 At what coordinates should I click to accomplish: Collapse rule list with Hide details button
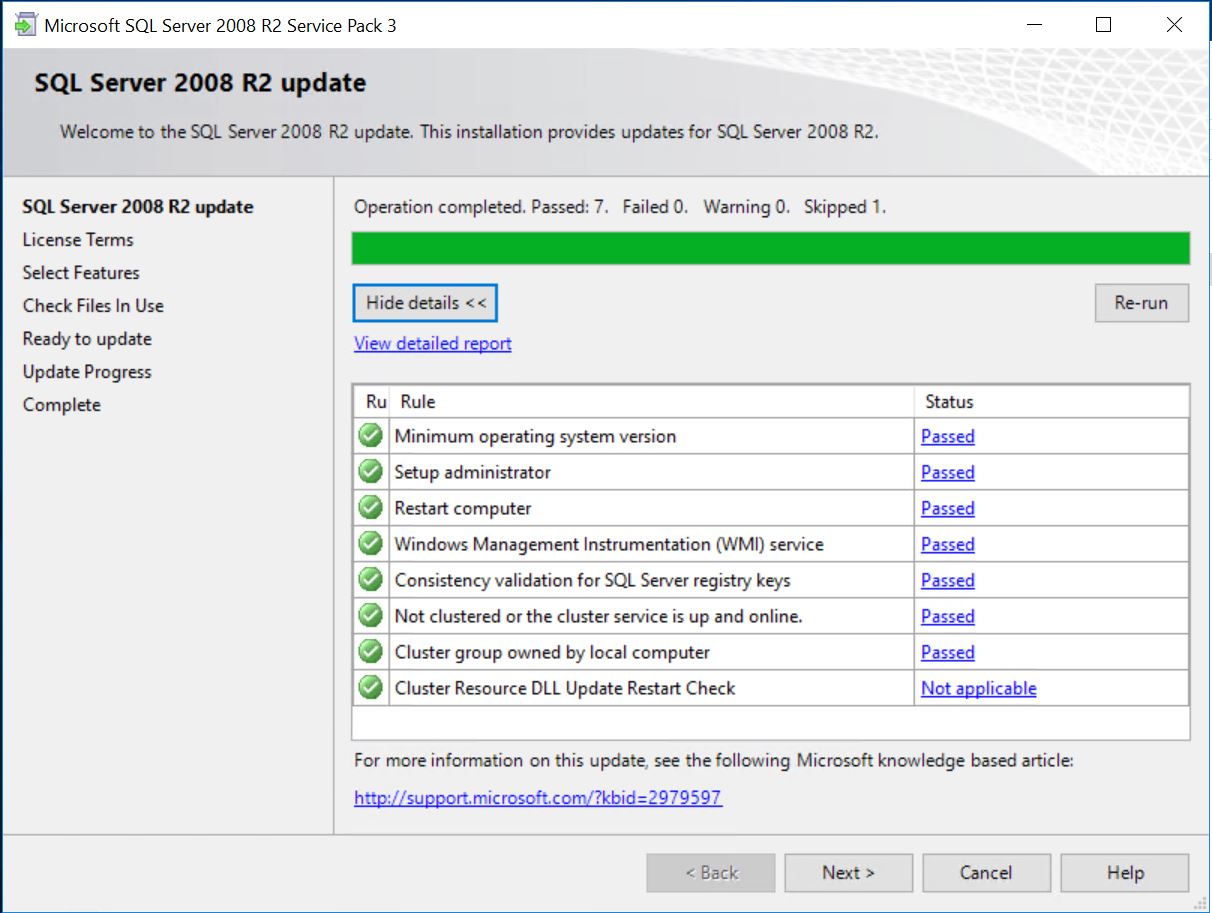pyautogui.click(x=425, y=303)
